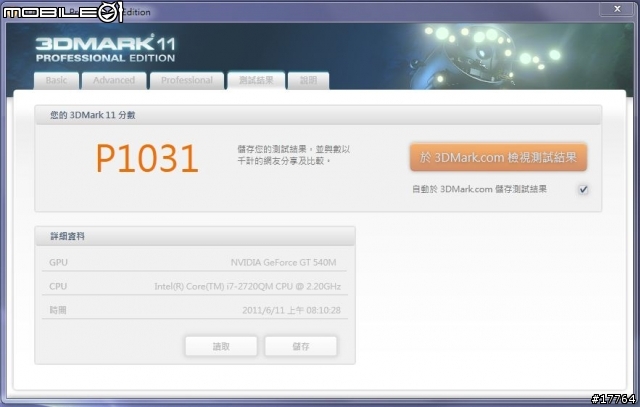The height and width of the screenshot is (407, 640).
Task: Click the 時間 time row label
Action: click(58, 310)
